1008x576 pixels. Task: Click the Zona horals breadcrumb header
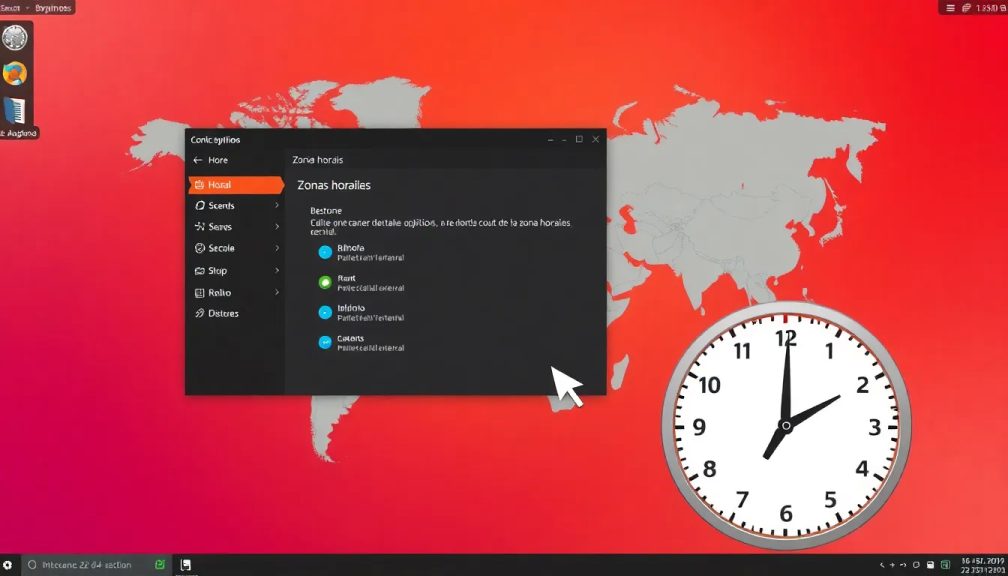click(318, 160)
